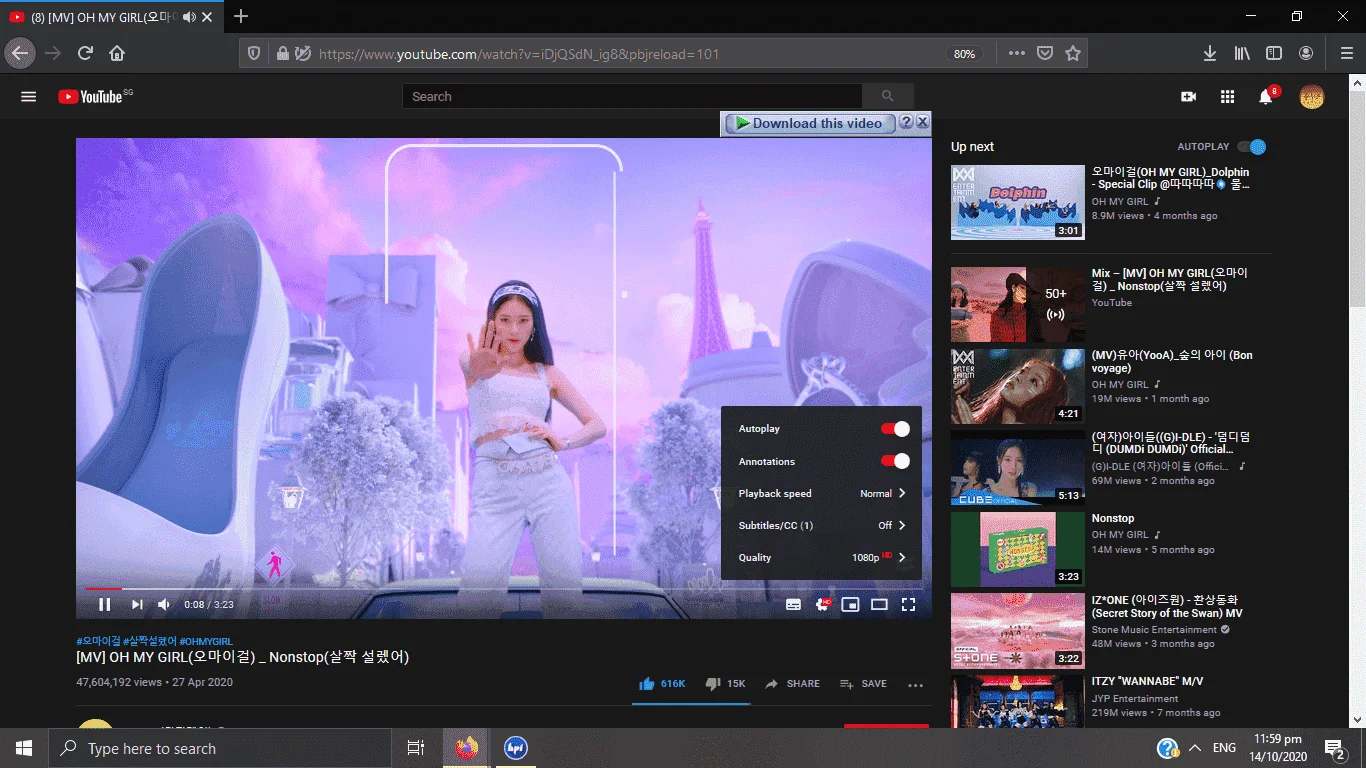Open more actions for the video
The image size is (1366, 768).
915,685
